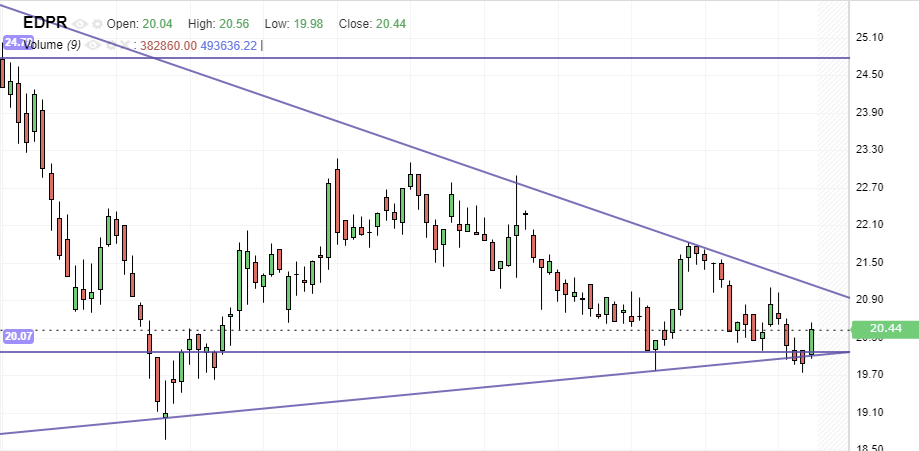Click the red volume value 382860.00
The height and width of the screenshot is (451, 919).
coord(169,46)
